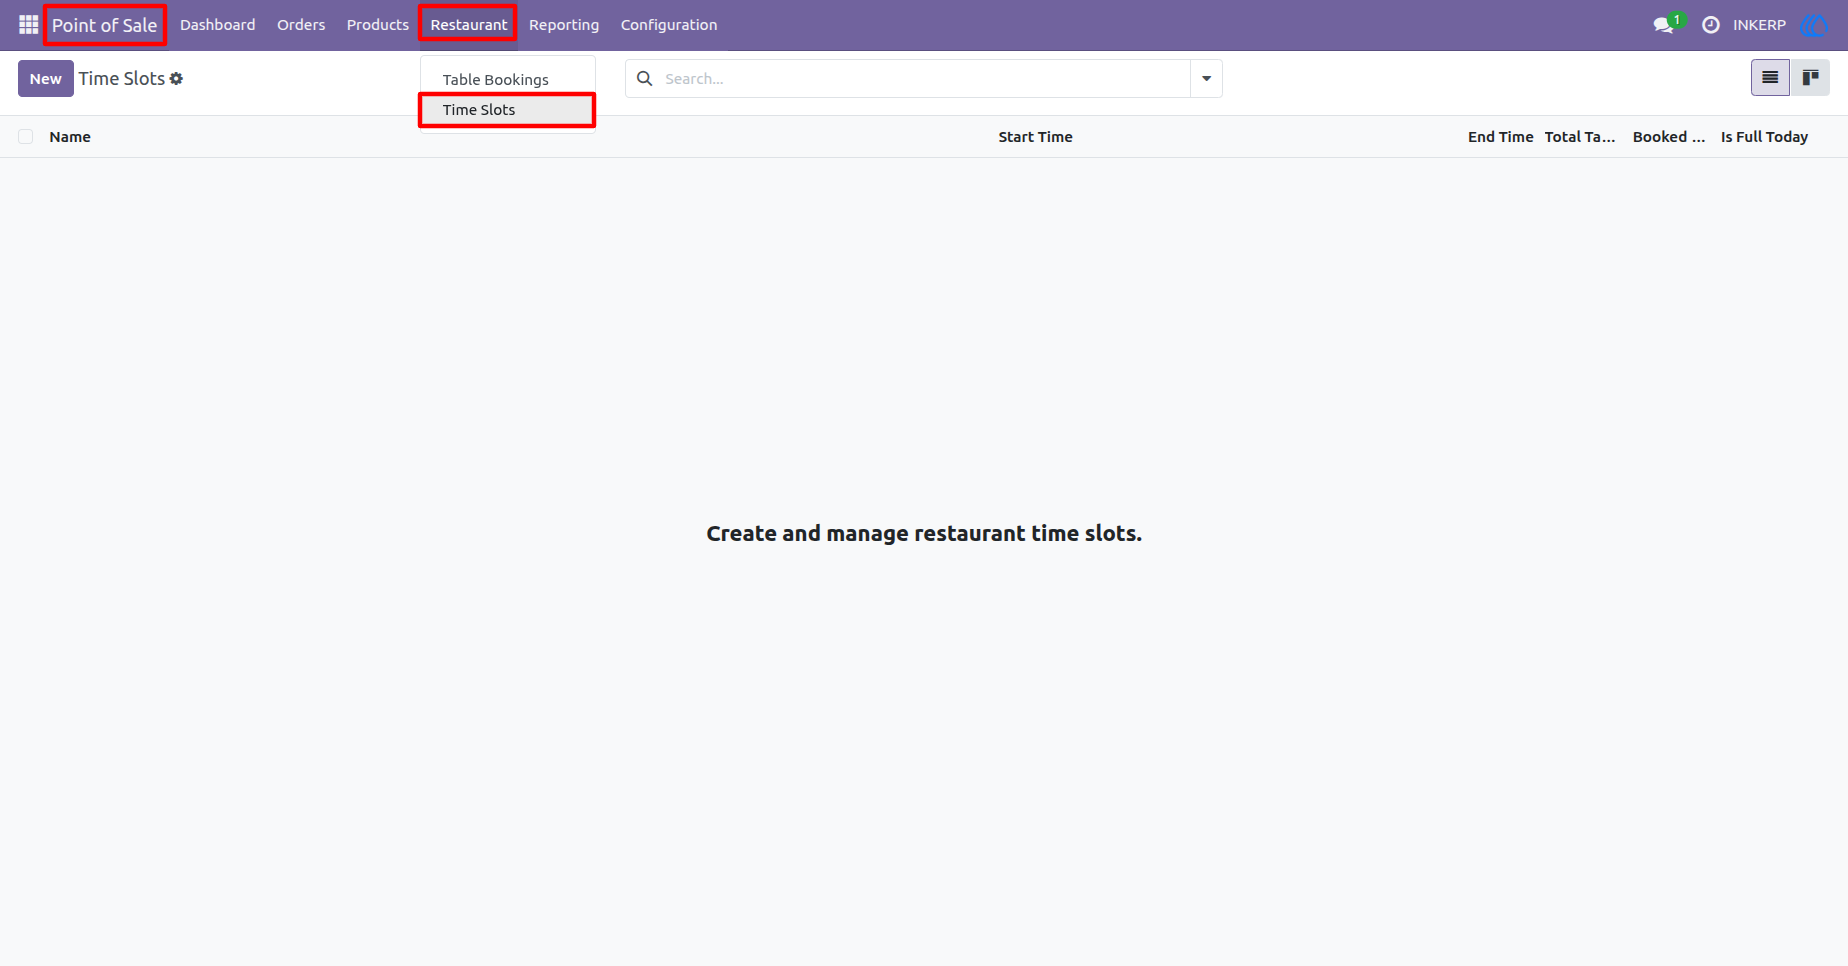Open the Configuration menu
Image resolution: width=1848 pixels, height=966 pixels.
point(669,25)
